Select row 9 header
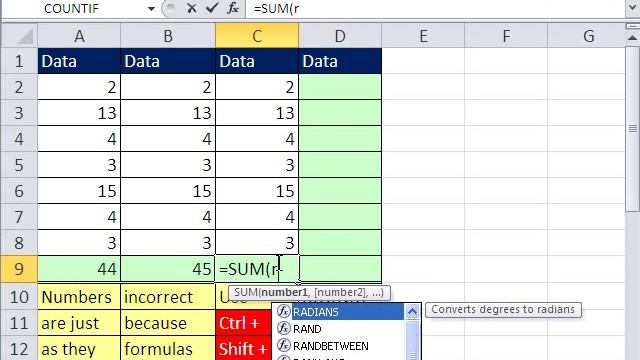This screenshot has width=640, height=360. (x=19, y=269)
